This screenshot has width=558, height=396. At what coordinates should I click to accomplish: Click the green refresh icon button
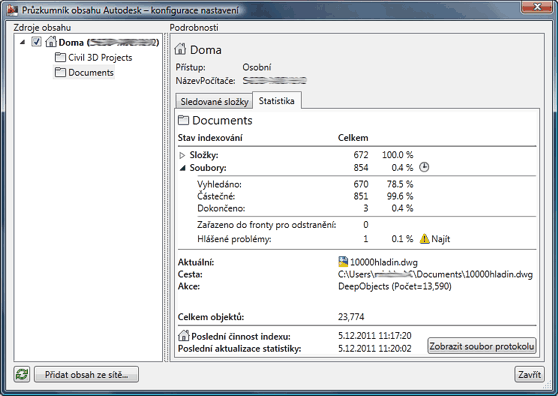pos(22,374)
